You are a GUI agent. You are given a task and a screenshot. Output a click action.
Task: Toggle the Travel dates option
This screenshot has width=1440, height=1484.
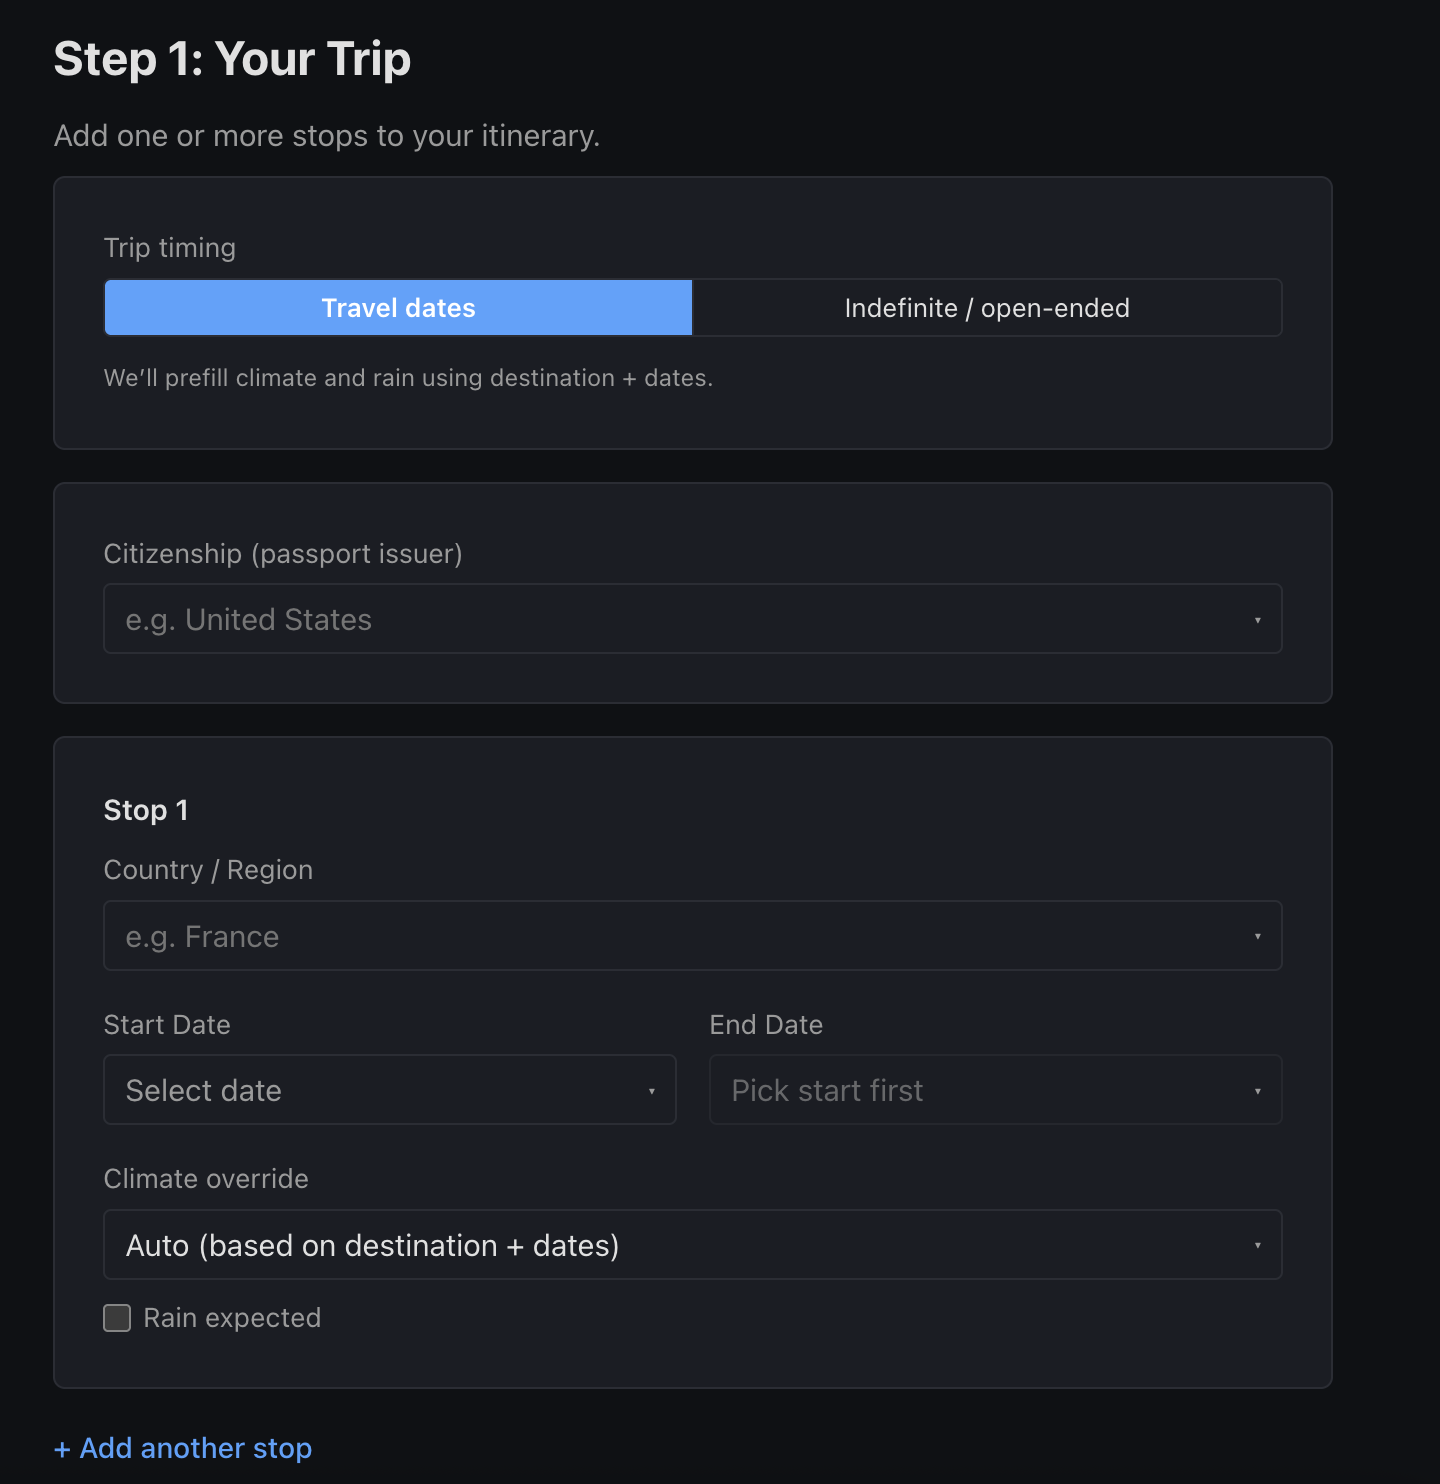click(398, 307)
